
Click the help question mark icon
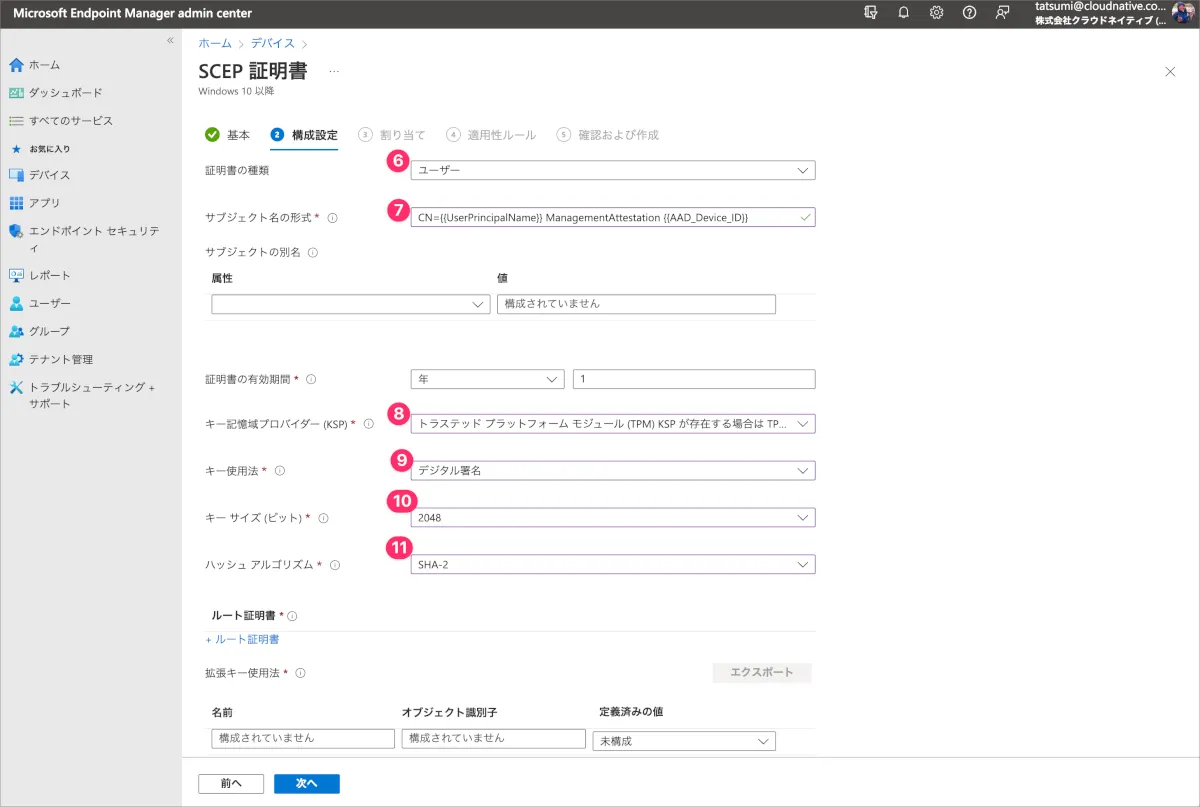pyautogui.click(x=969, y=13)
